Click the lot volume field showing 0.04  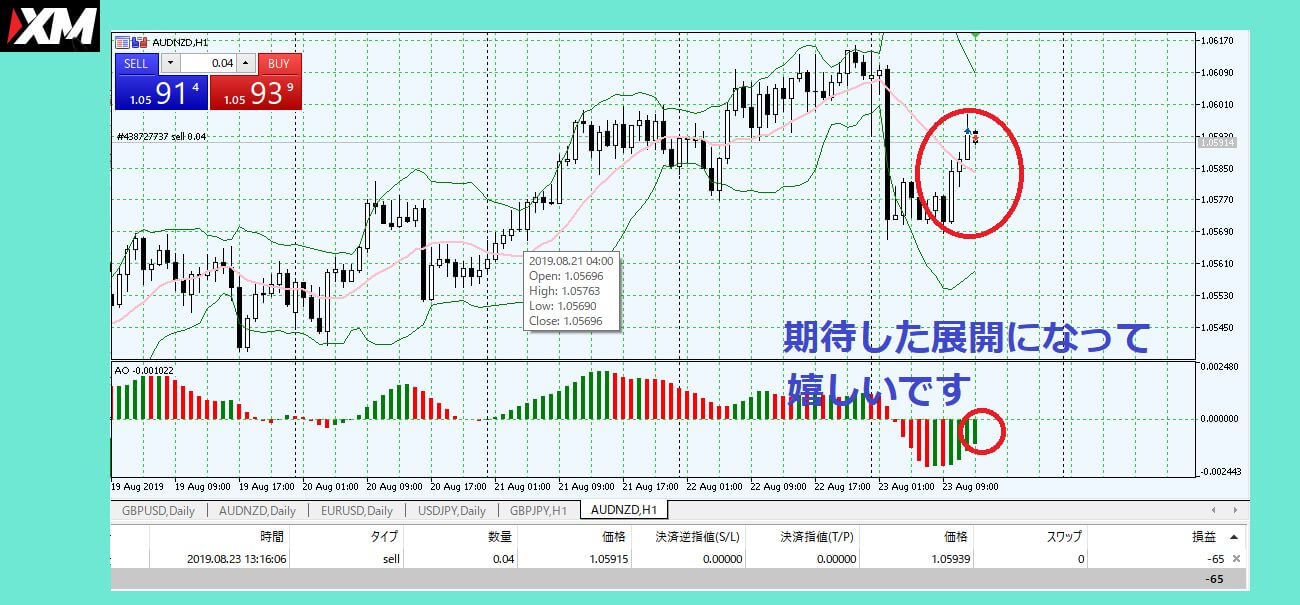click(210, 63)
